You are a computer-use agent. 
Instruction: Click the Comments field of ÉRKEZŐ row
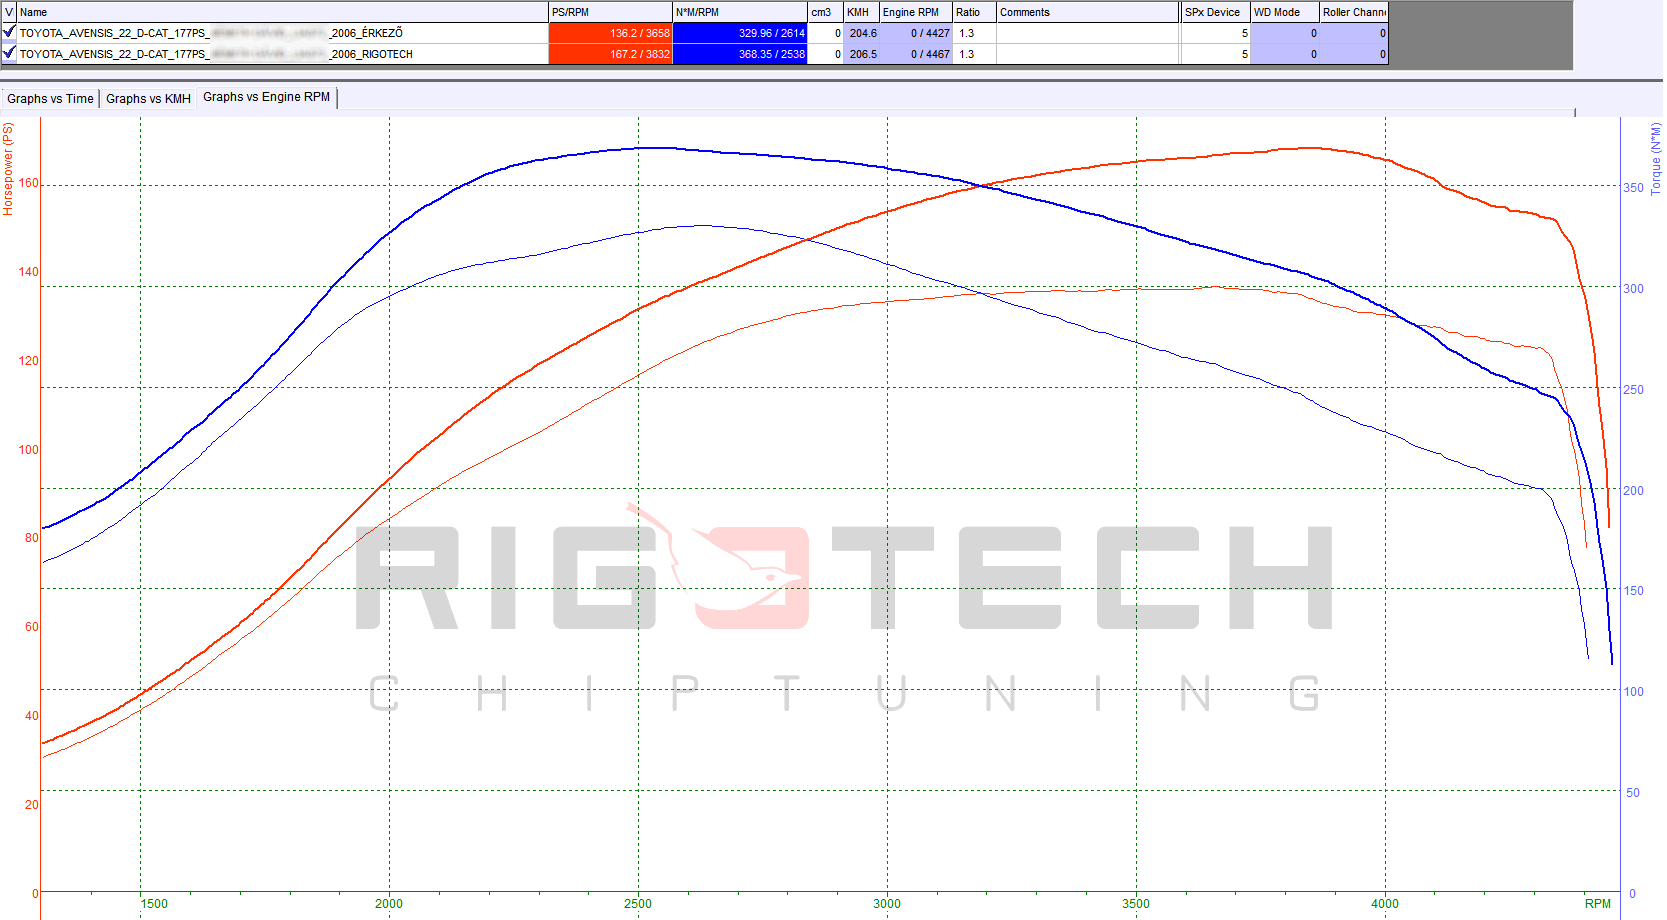tap(1088, 33)
